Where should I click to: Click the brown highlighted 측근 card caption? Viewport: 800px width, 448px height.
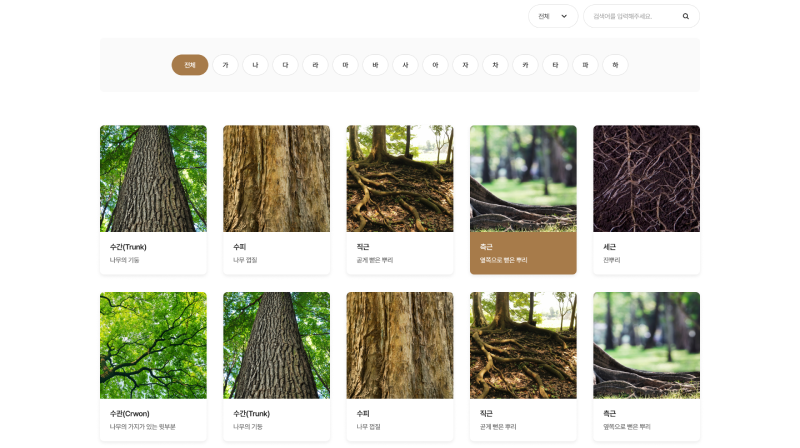coord(523,253)
